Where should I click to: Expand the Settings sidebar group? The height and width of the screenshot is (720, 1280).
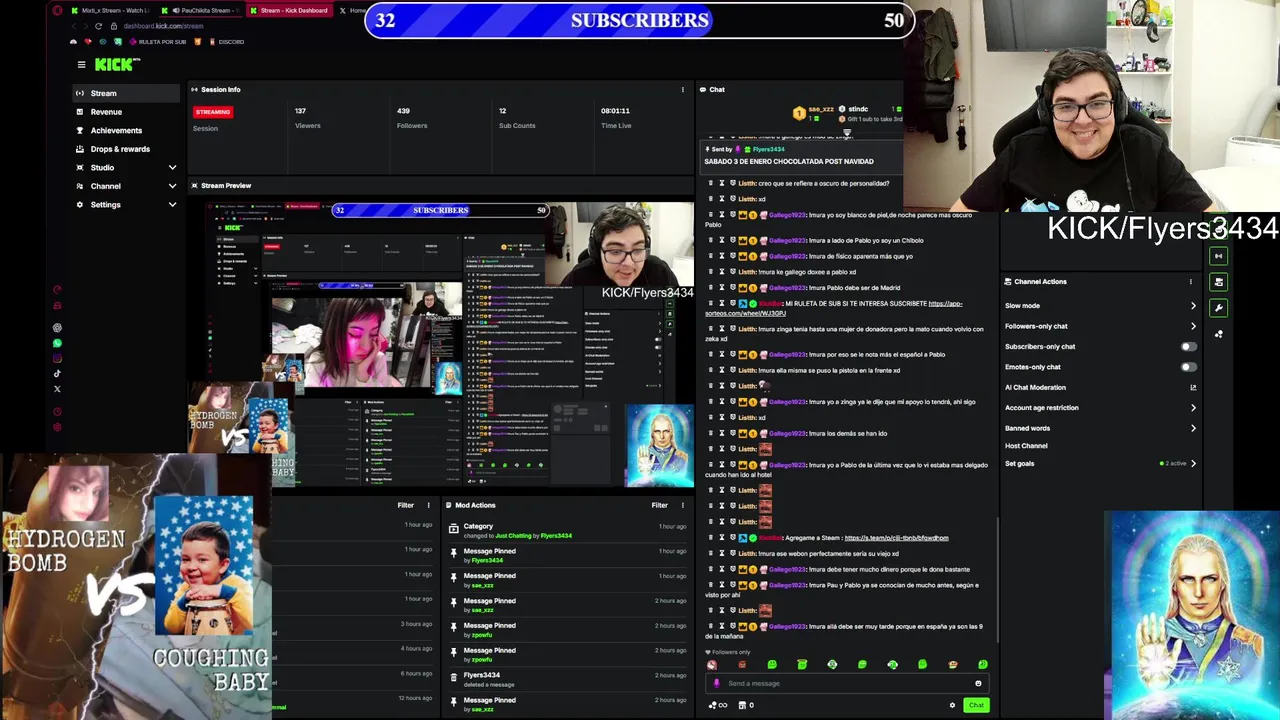tap(126, 204)
